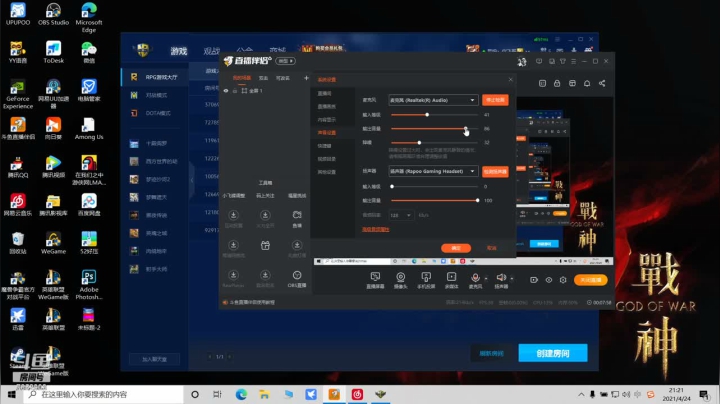Select RPG游戏大厅 in game platform sidebar
720x404 pixels.
155,77
